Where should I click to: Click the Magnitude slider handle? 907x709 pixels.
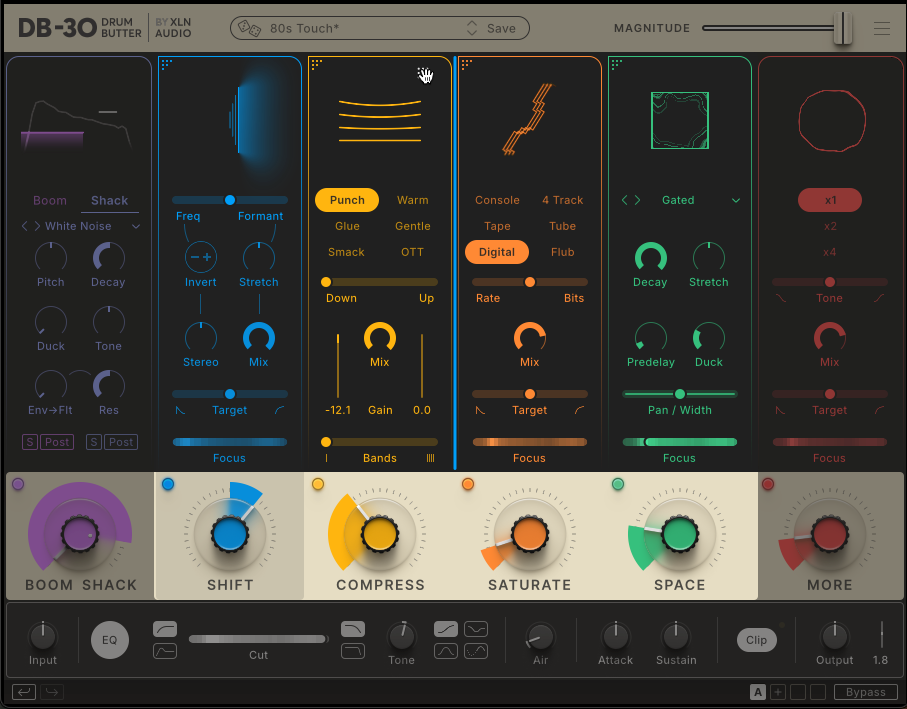click(843, 28)
